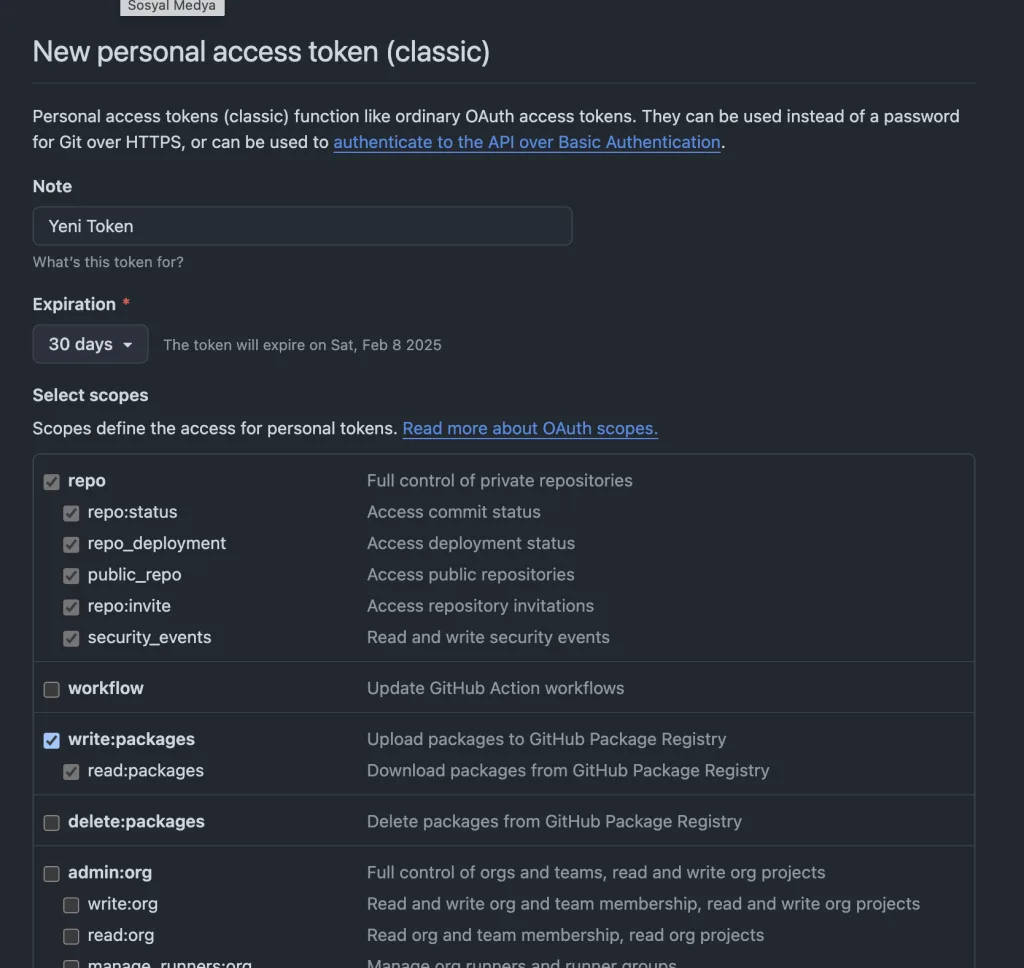Toggle the repo:status checkbox
The width and height of the screenshot is (1024, 968).
71,513
